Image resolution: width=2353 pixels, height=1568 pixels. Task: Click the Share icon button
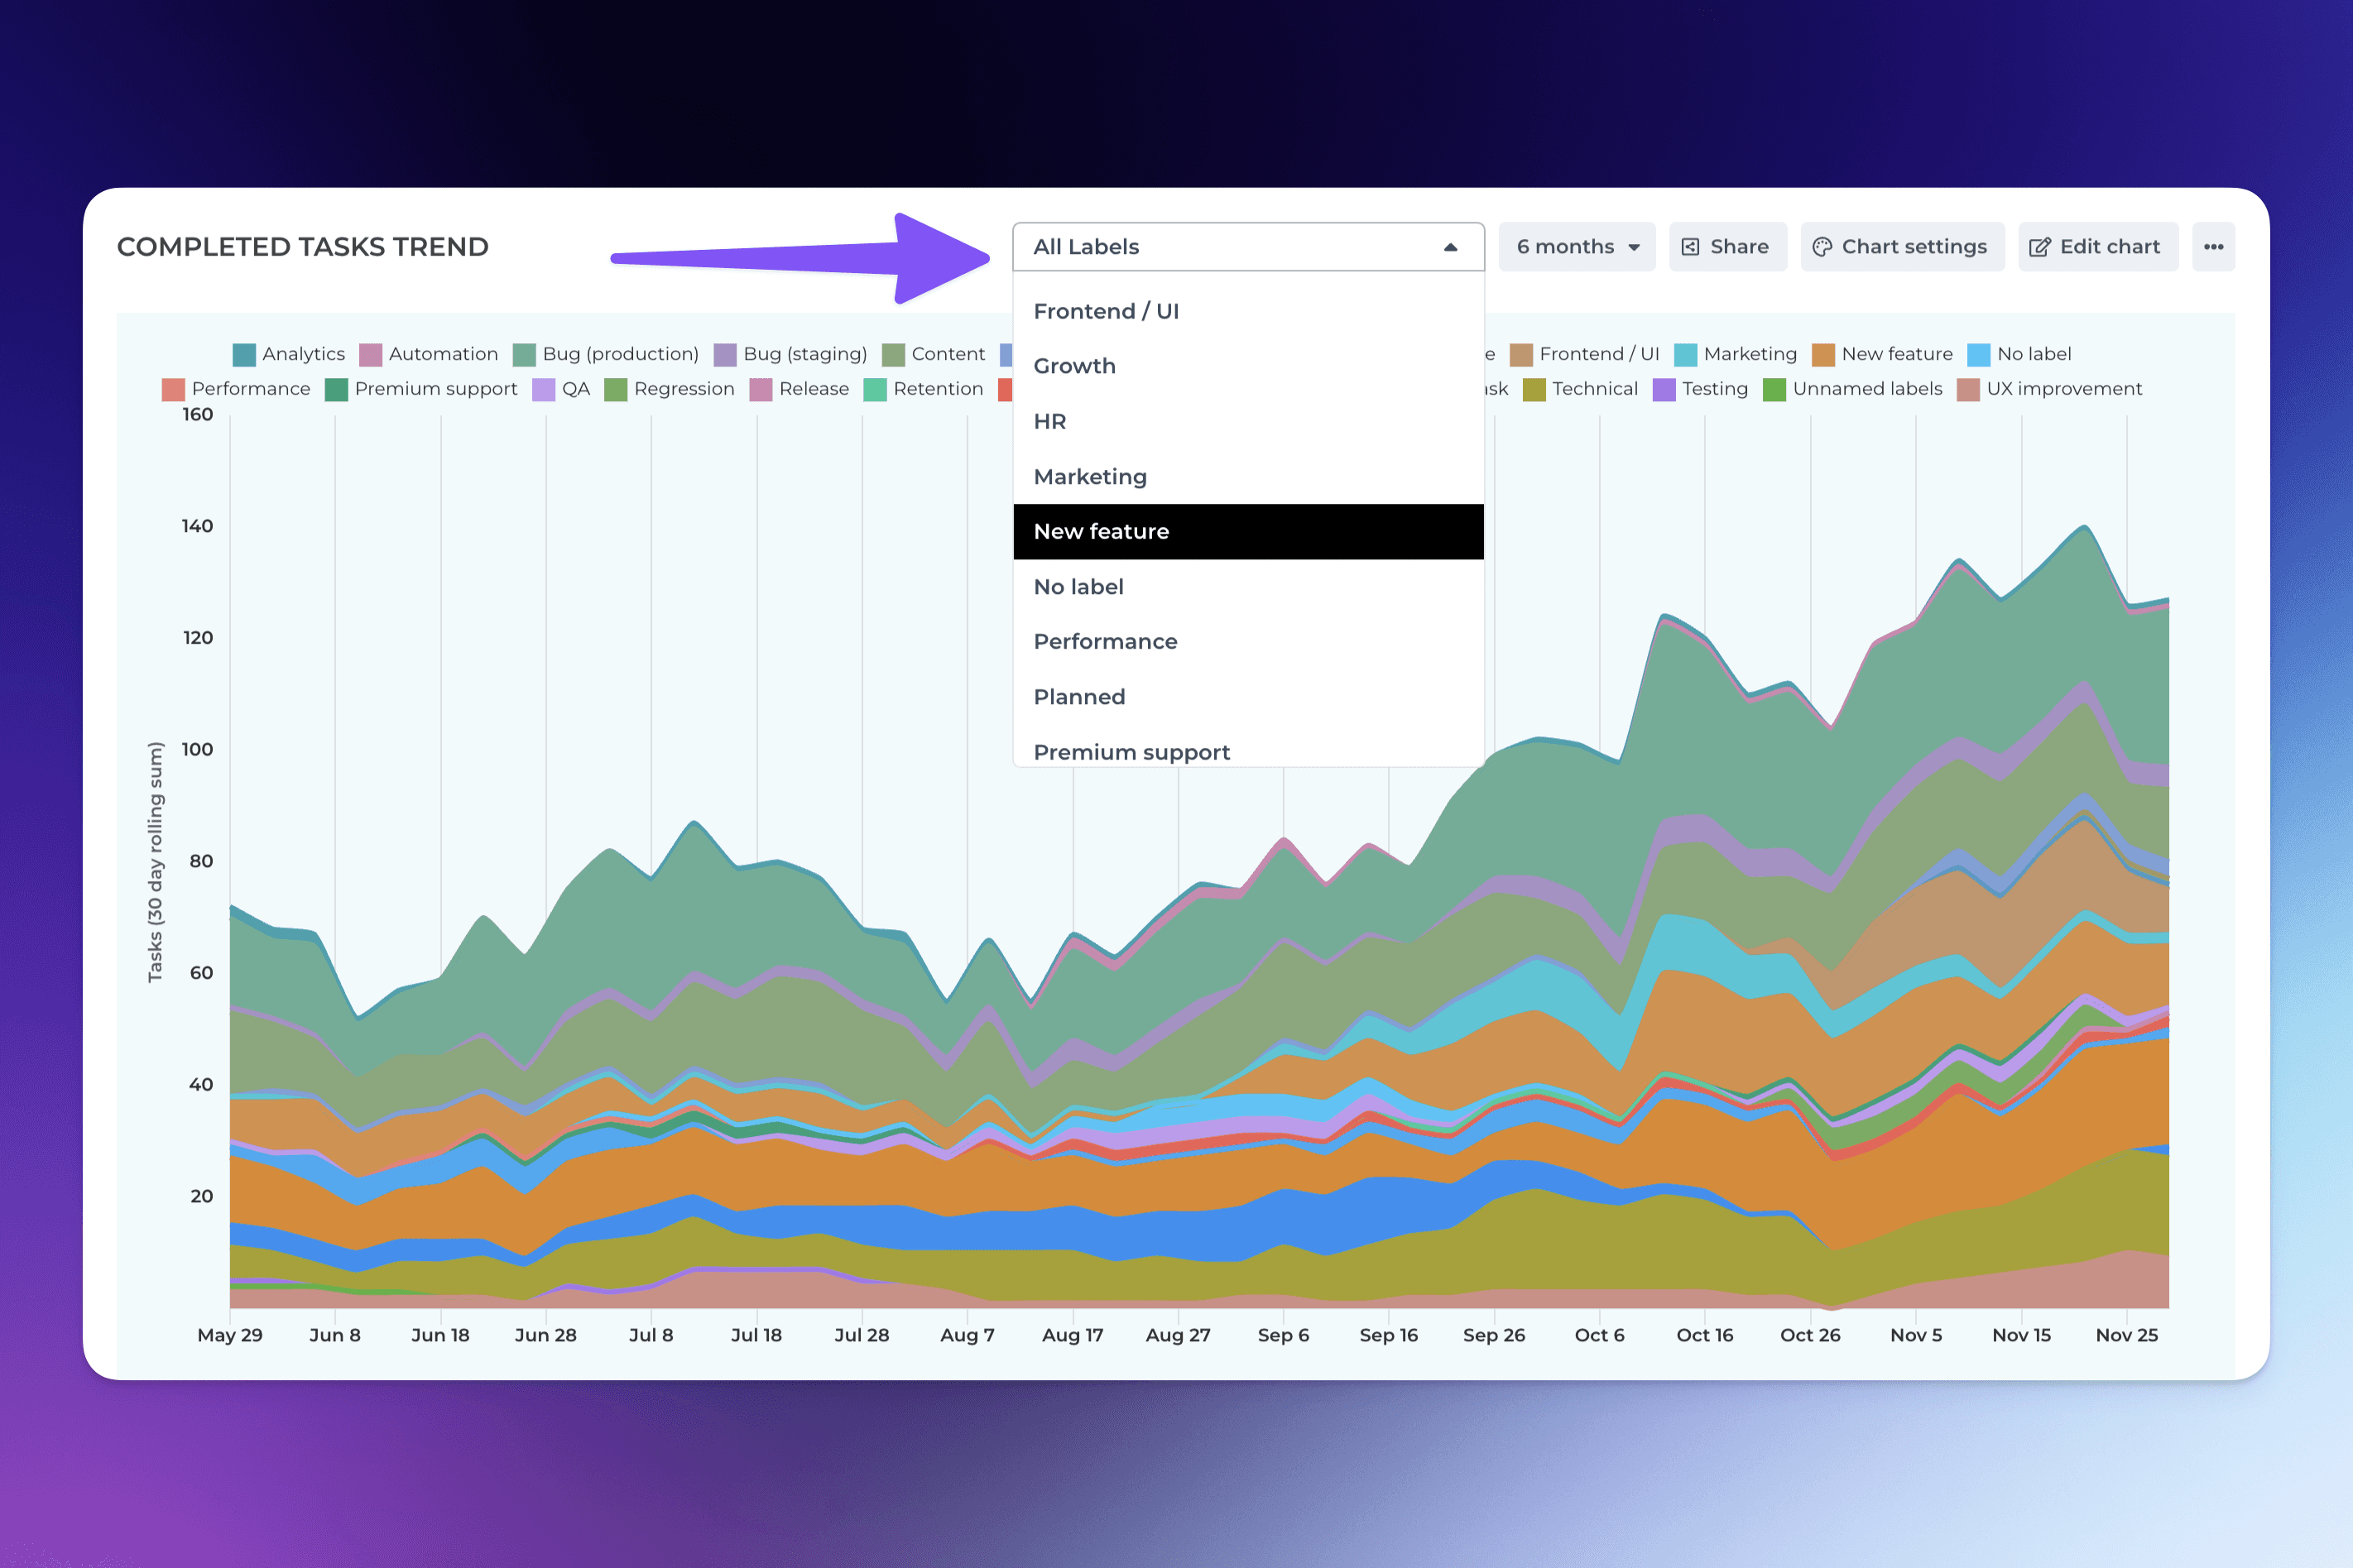(1690, 247)
